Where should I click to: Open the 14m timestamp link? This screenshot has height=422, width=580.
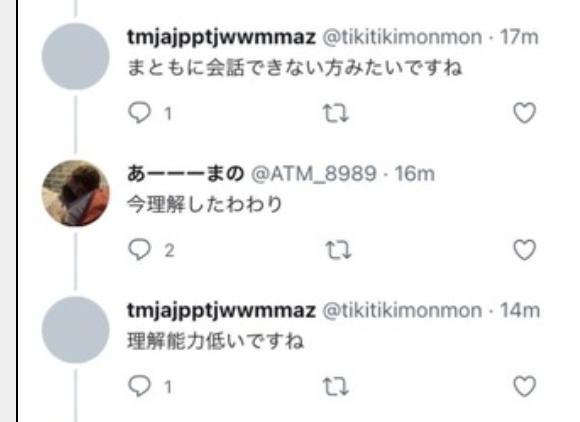pyautogui.click(x=520, y=310)
